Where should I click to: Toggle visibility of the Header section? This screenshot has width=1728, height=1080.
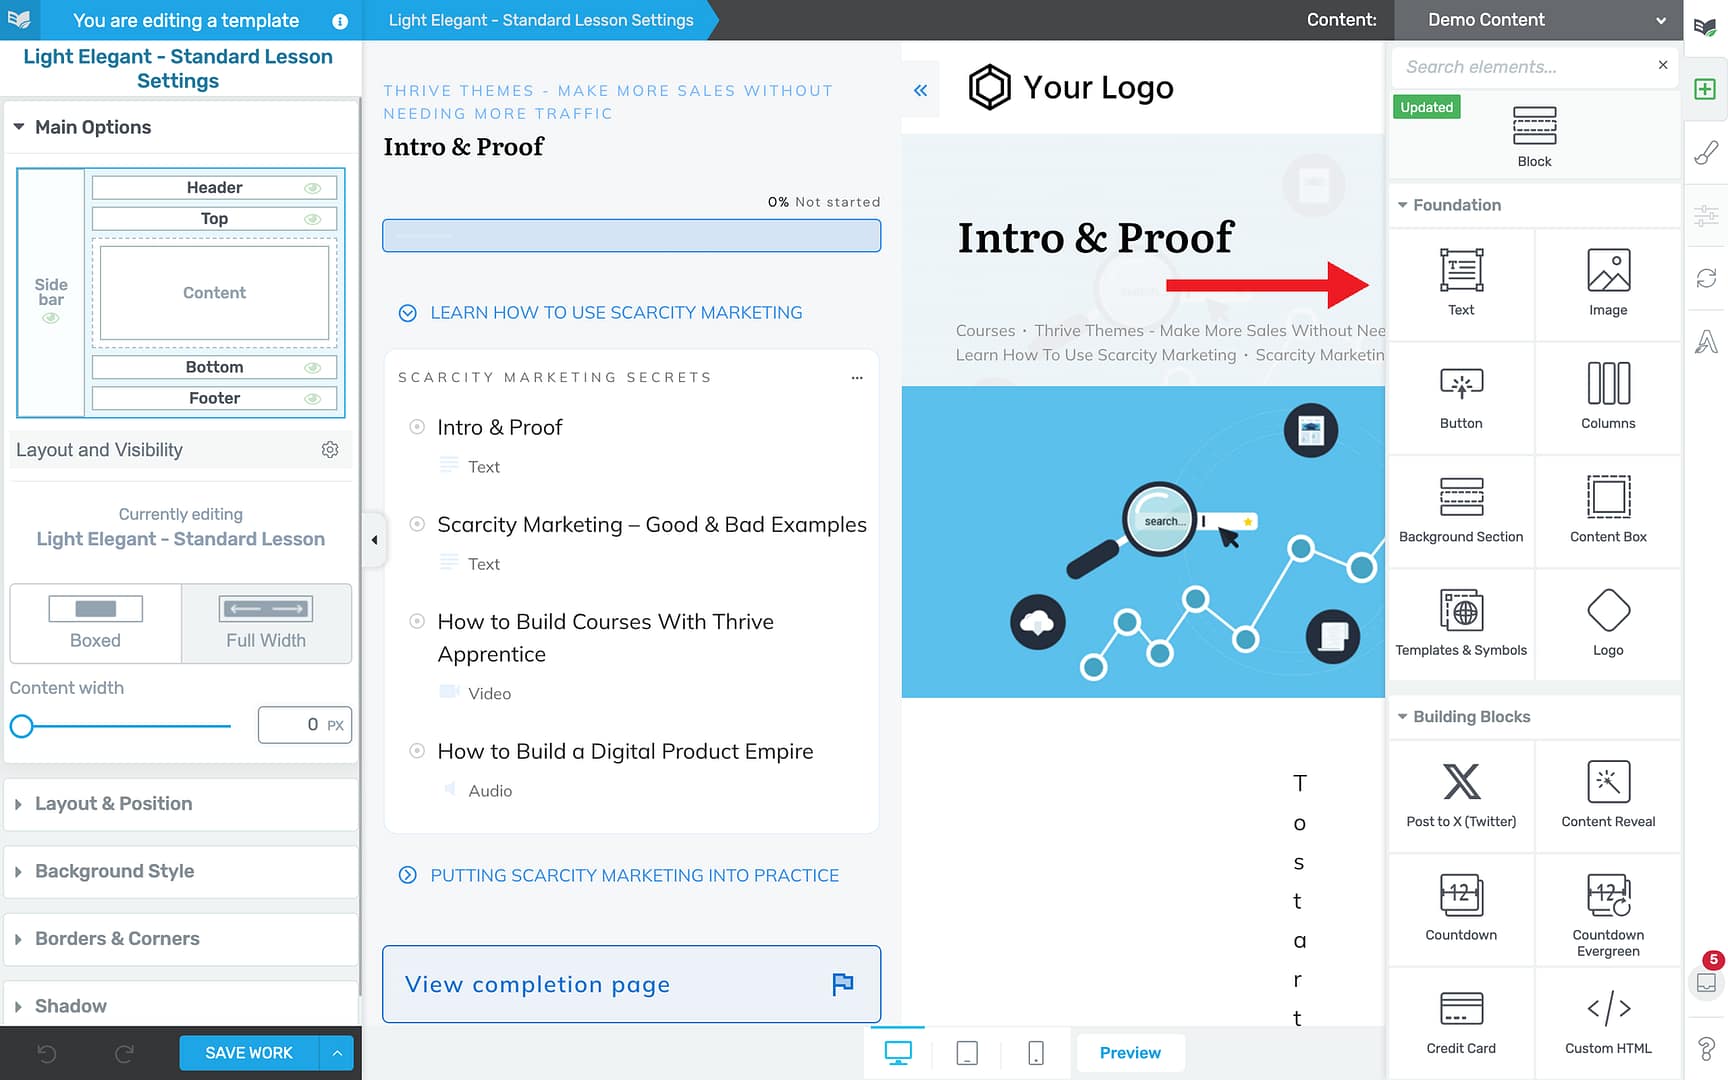313,187
